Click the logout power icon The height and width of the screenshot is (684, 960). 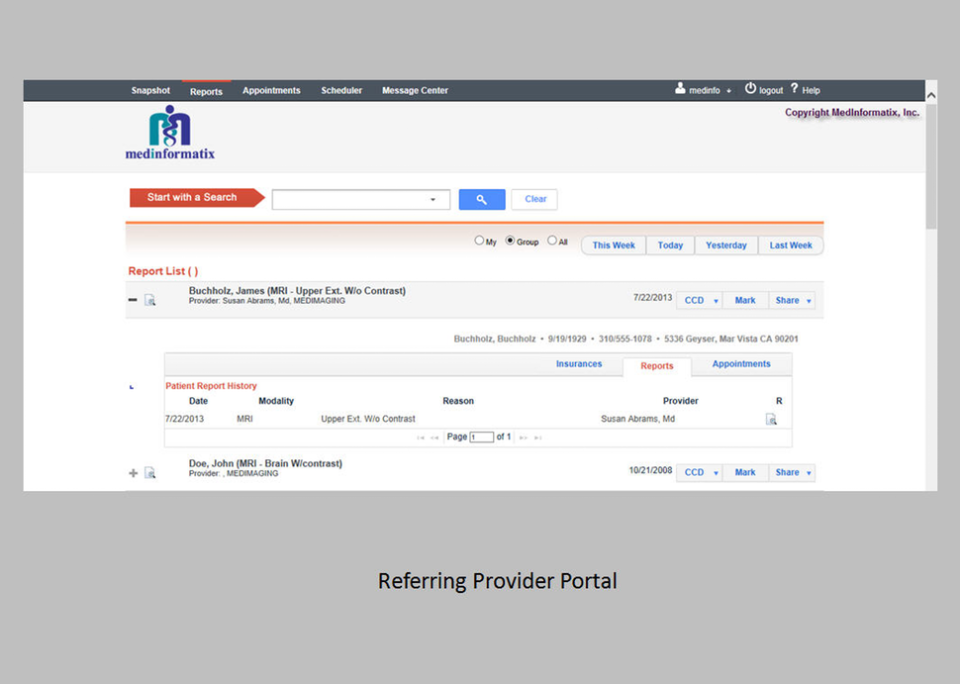pos(750,89)
